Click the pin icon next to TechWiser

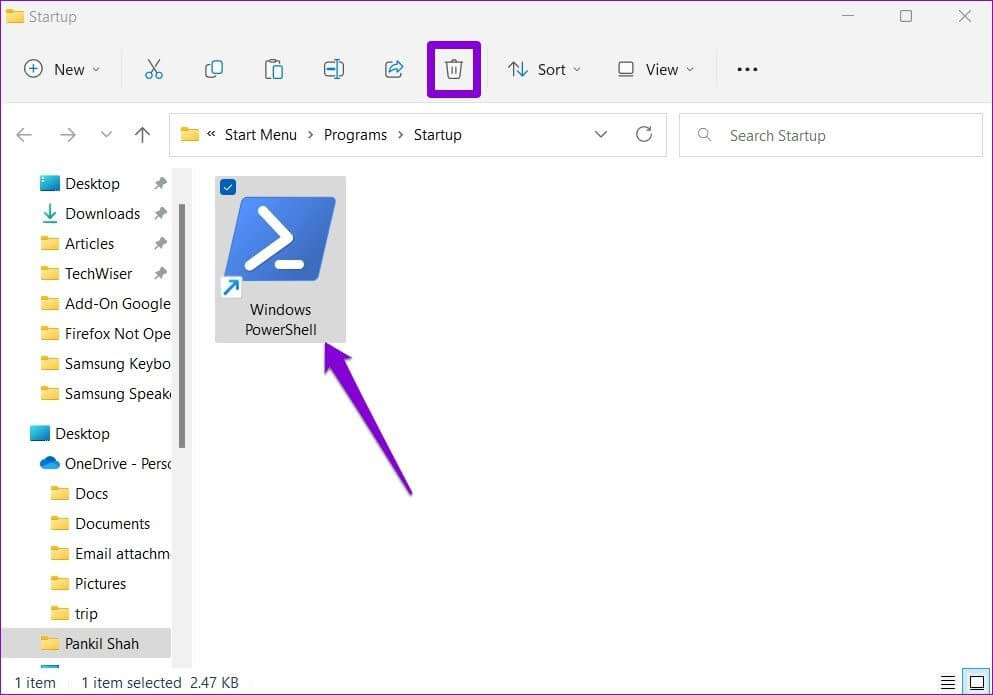point(161,273)
